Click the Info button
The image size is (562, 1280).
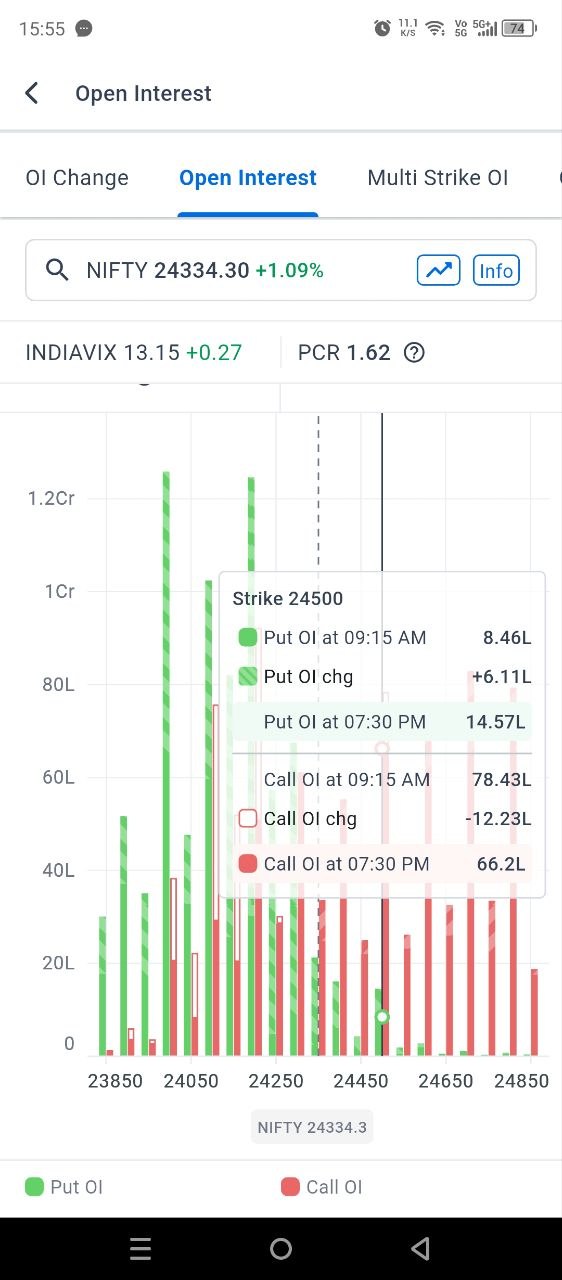(x=496, y=270)
